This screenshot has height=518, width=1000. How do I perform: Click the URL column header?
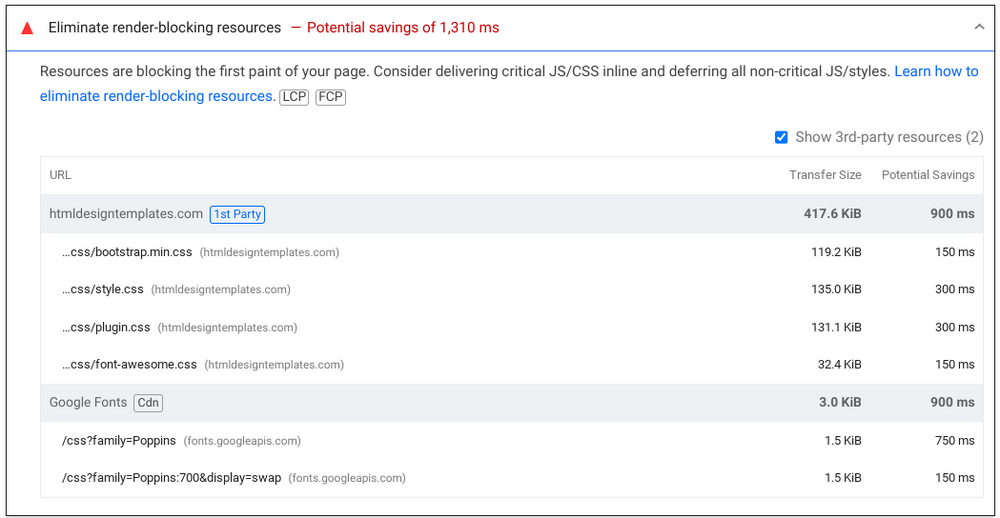(61, 175)
